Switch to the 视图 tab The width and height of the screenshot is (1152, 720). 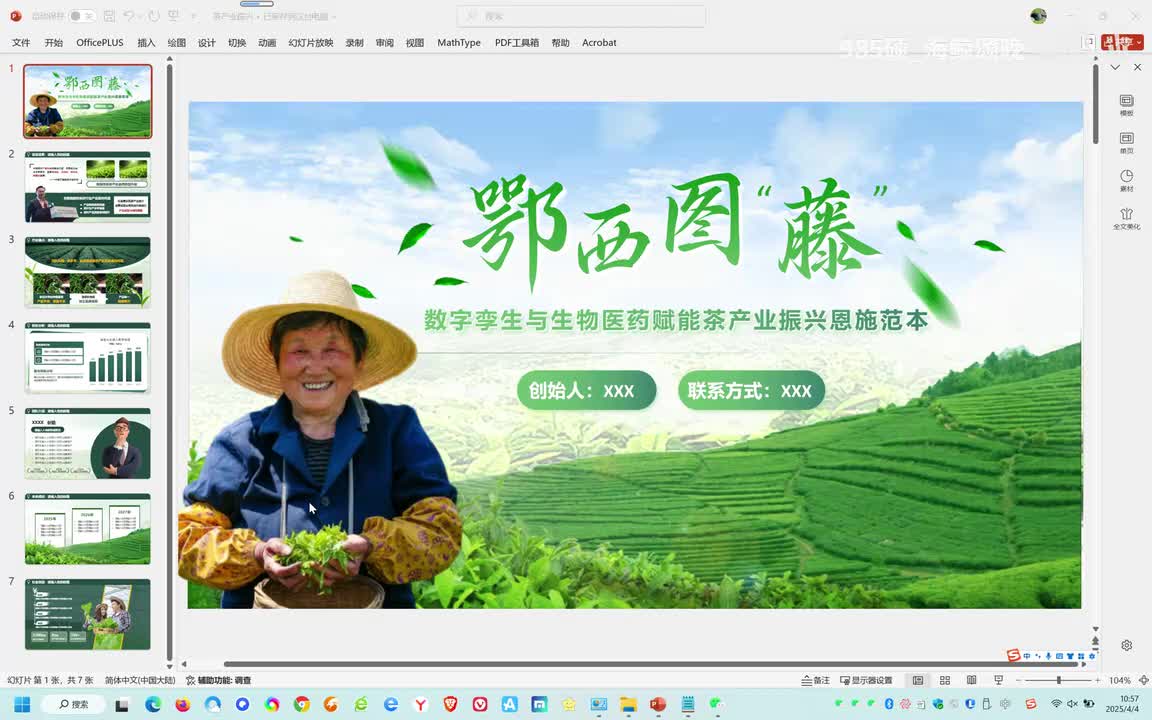[x=414, y=43]
